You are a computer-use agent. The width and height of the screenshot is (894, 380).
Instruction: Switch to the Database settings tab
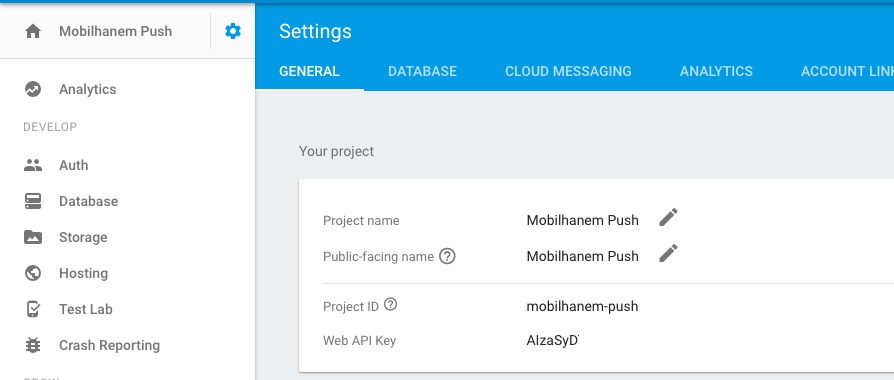click(422, 71)
